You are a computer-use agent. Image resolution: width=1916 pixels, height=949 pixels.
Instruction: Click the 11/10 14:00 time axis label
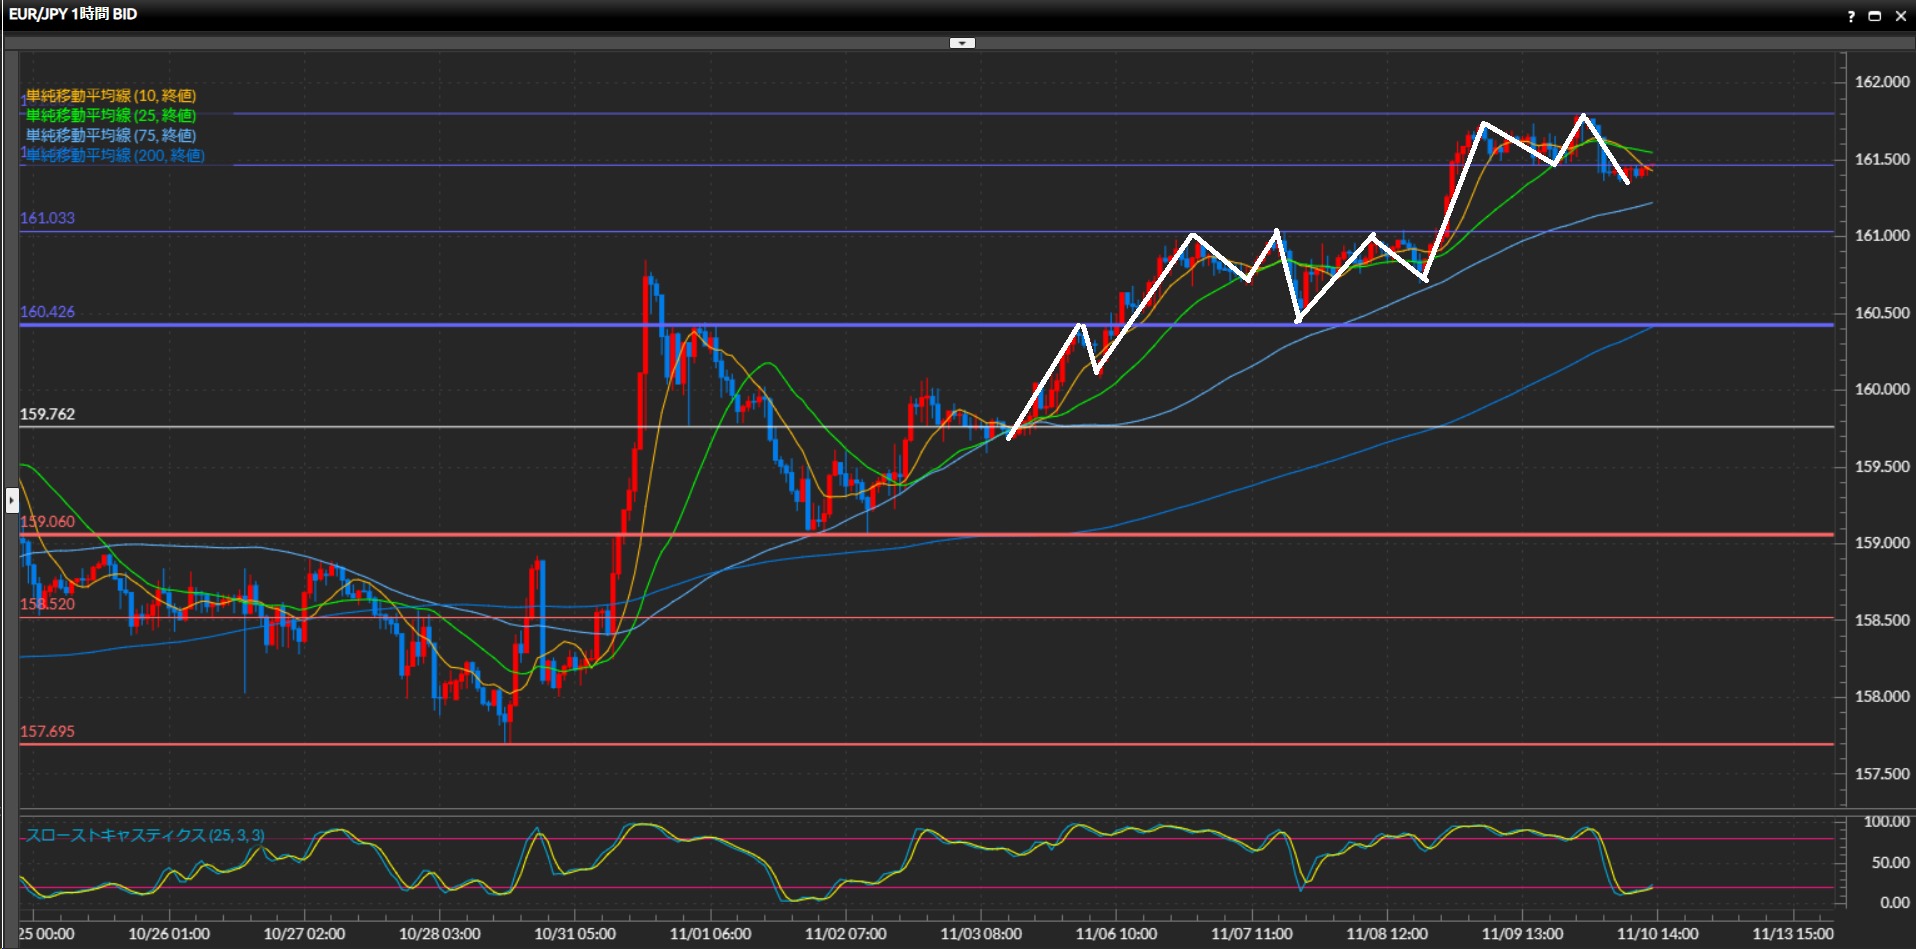pos(1657,934)
